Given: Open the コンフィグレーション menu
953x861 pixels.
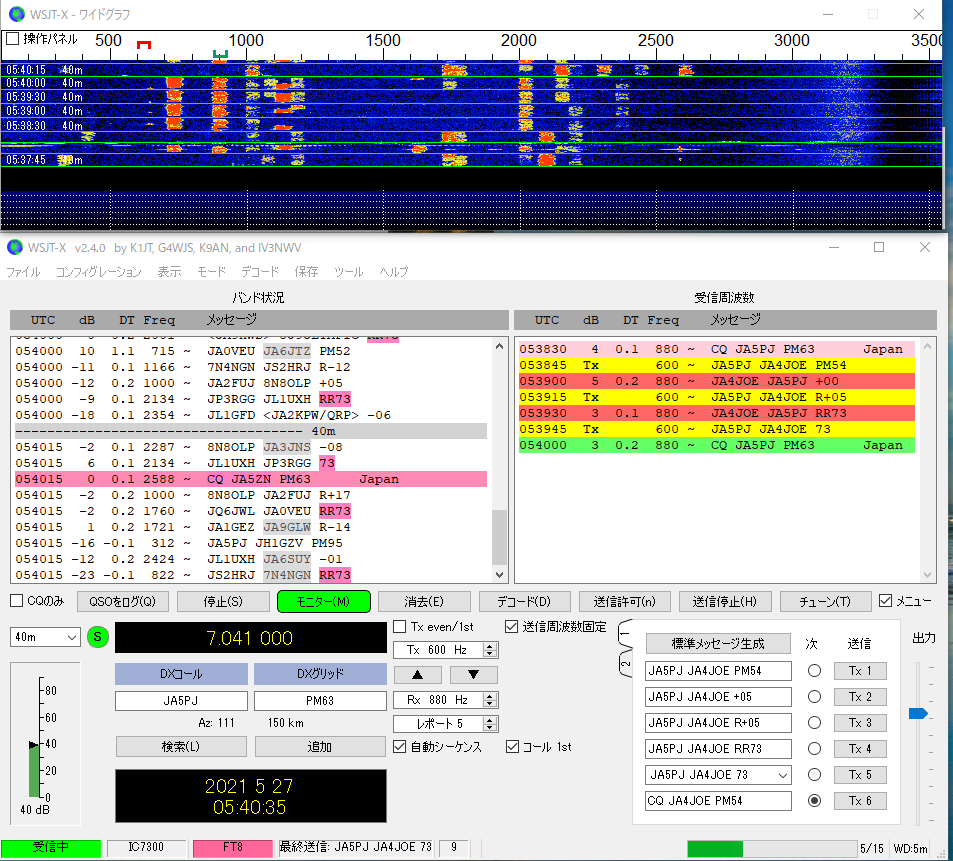Looking at the screenshot, I should (x=98, y=272).
